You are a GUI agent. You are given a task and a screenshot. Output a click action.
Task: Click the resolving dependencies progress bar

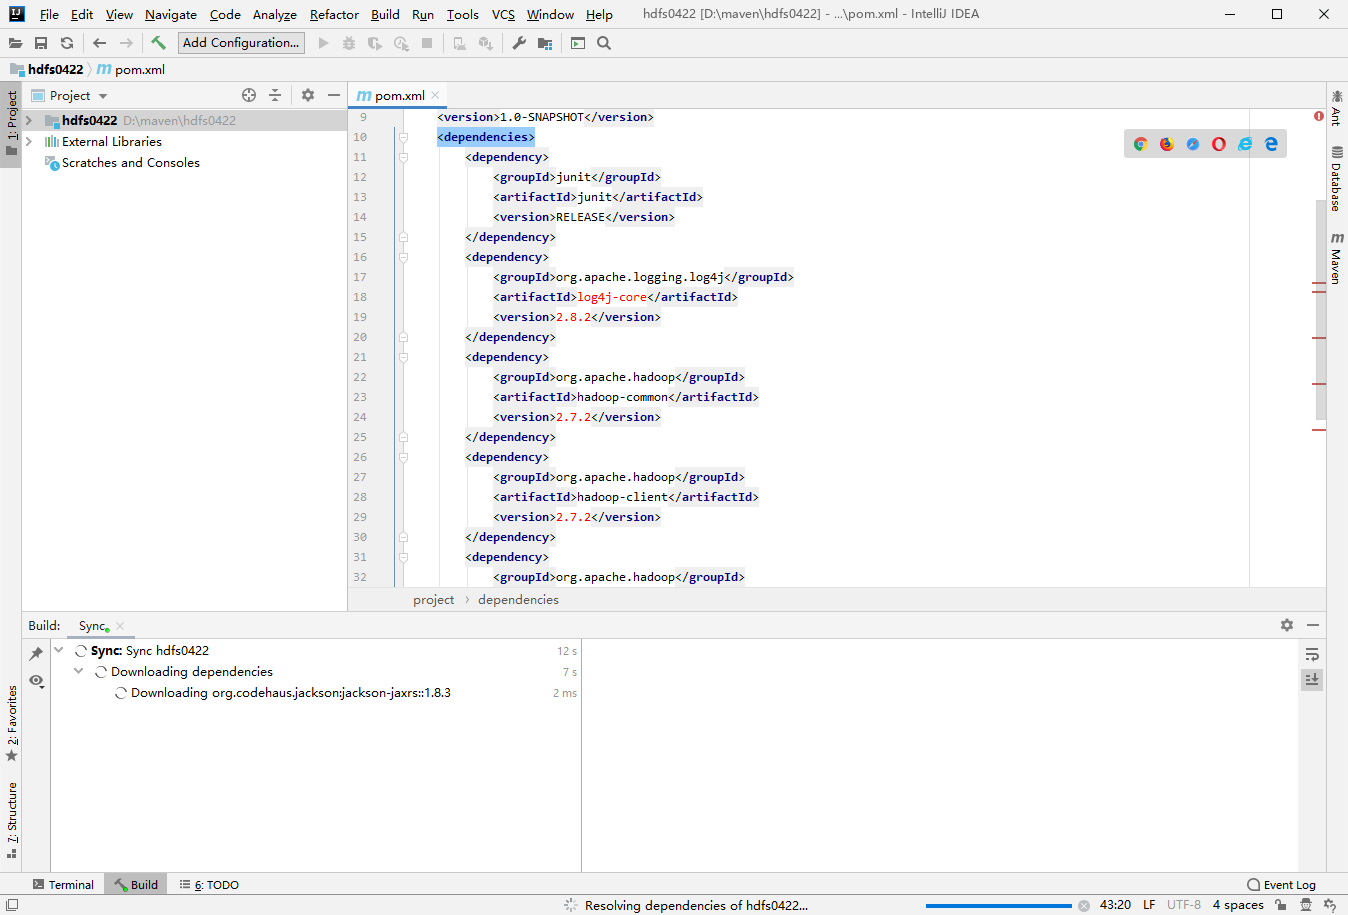pyautogui.click(x=999, y=906)
